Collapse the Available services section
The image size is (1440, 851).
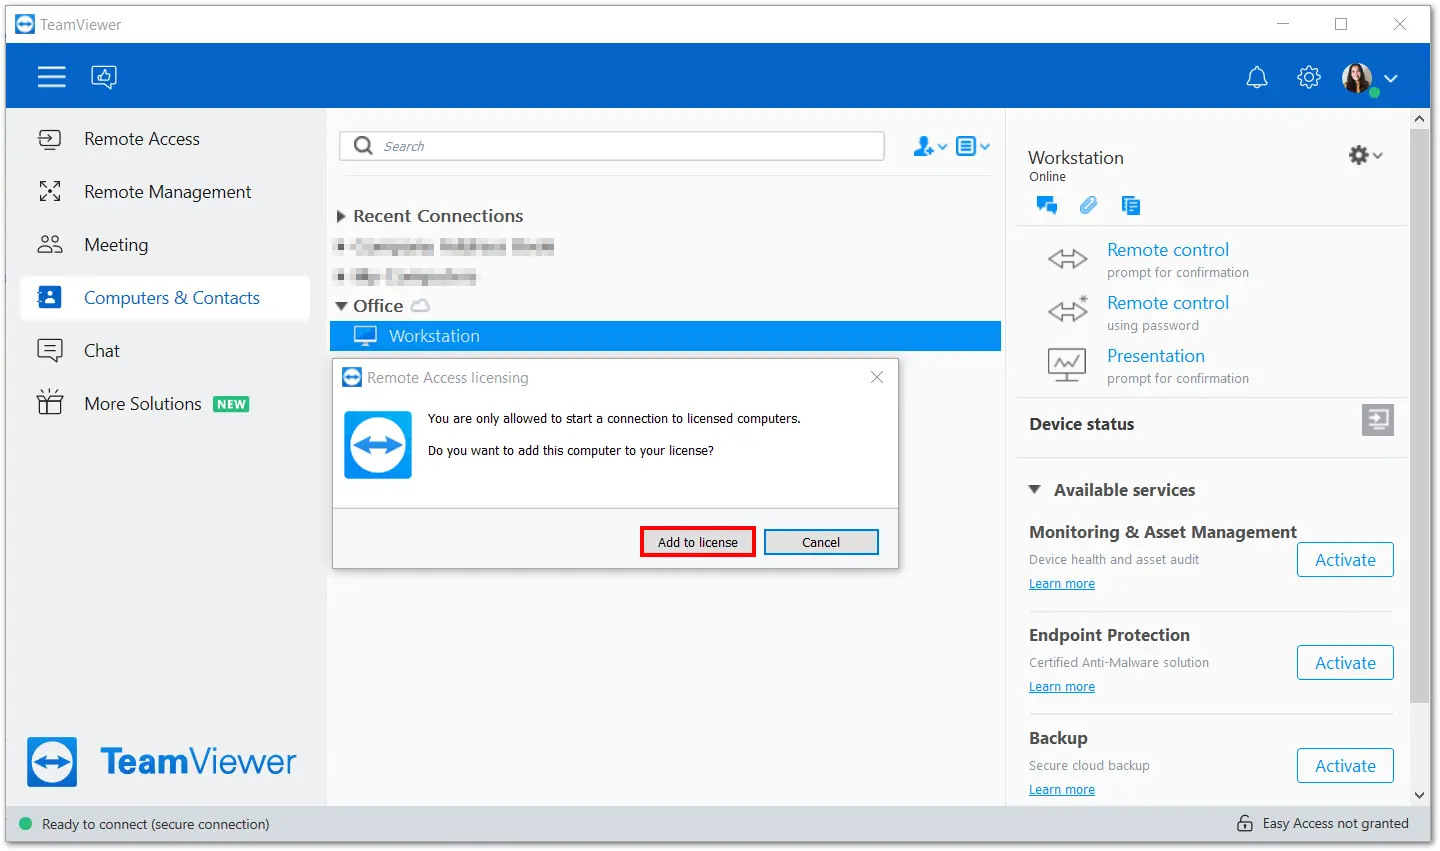pyautogui.click(x=1035, y=490)
